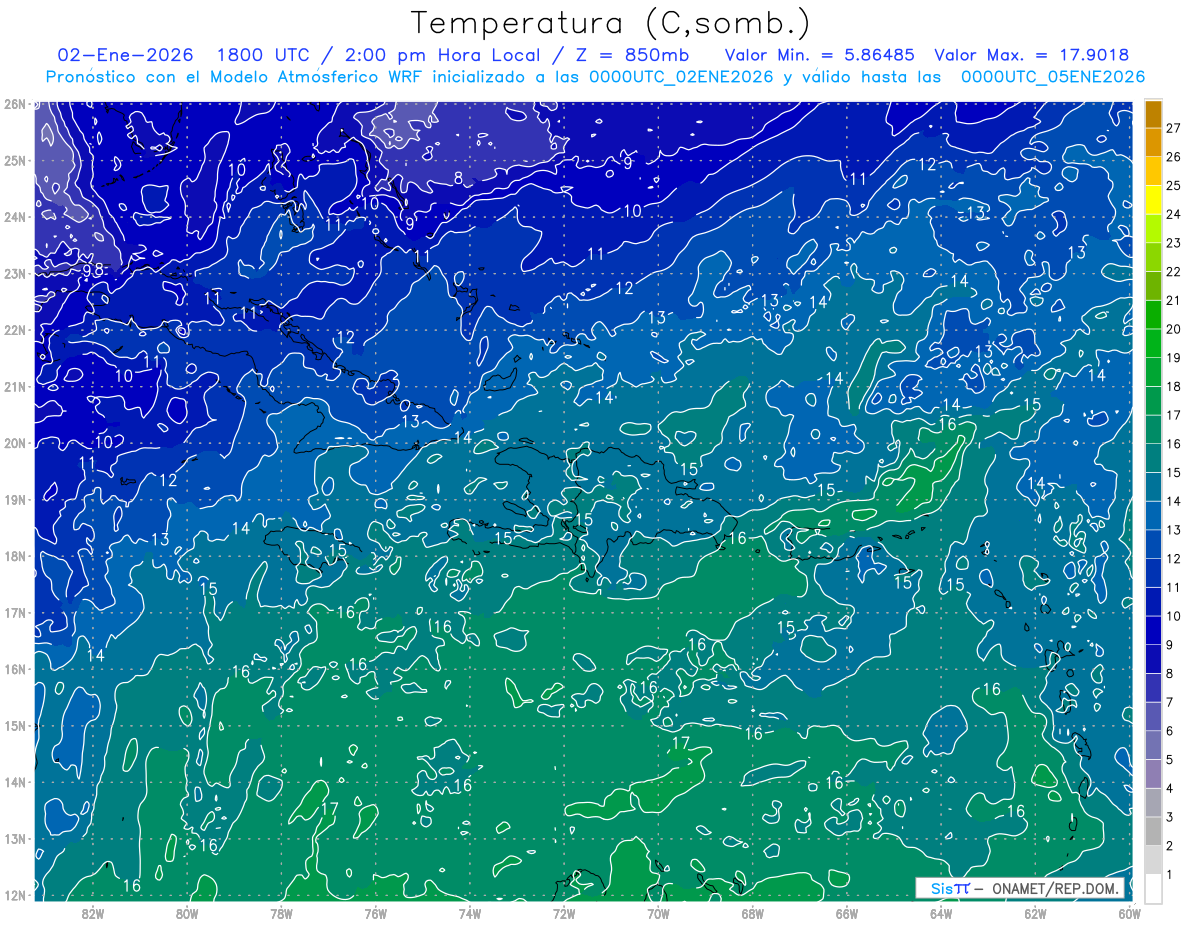Image resolution: width=1200 pixels, height=927 pixels.
Task: Click the "17N" latitude axis label
Action: pyautogui.click(x=14, y=612)
